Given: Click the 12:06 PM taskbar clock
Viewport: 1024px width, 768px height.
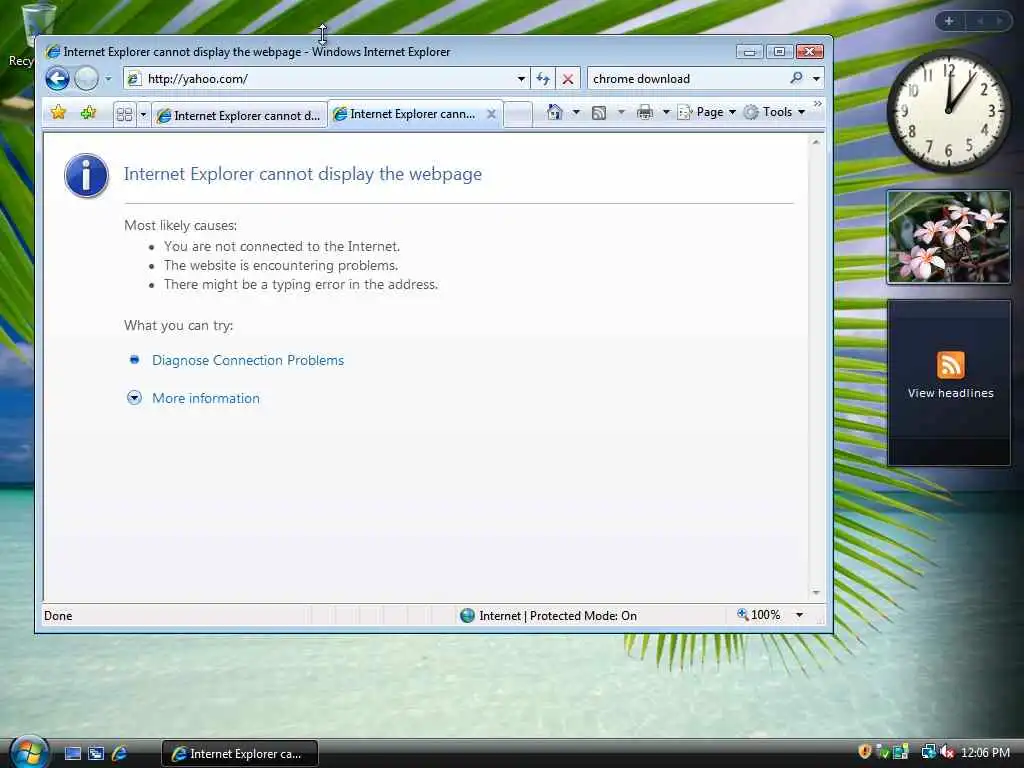Looking at the screenshot, I should click(985, 753).
